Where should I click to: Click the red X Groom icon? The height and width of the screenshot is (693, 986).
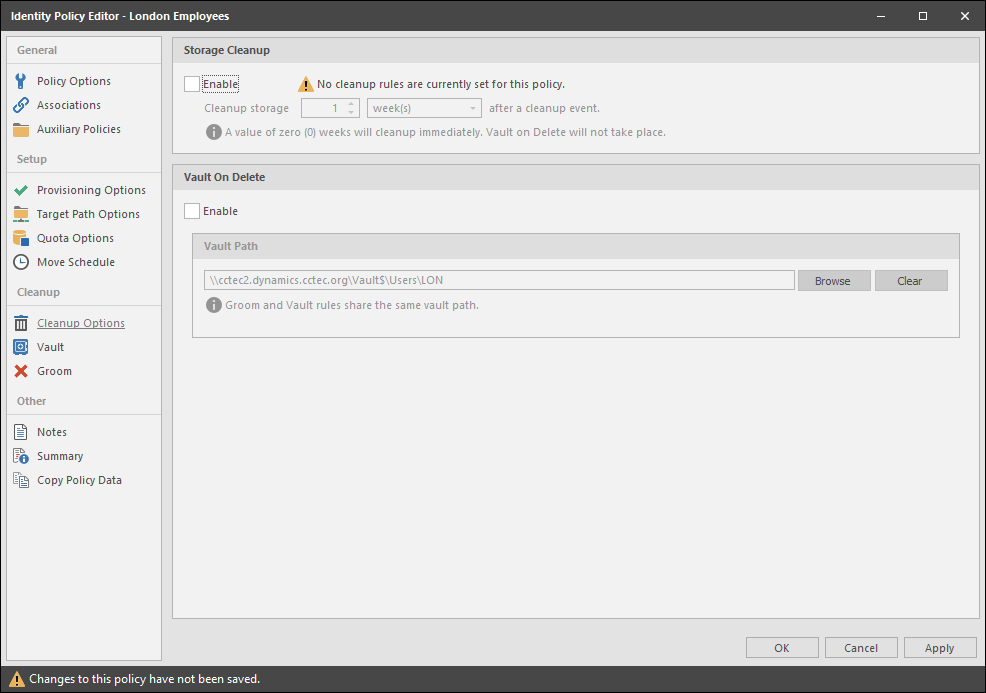coord(21,371)
